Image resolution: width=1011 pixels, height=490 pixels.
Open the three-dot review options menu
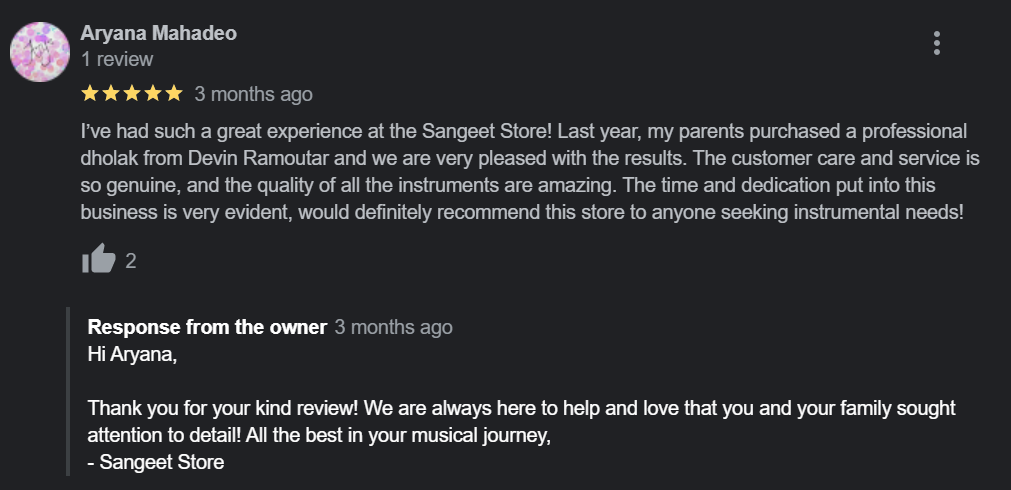click(x=937, y=43)
